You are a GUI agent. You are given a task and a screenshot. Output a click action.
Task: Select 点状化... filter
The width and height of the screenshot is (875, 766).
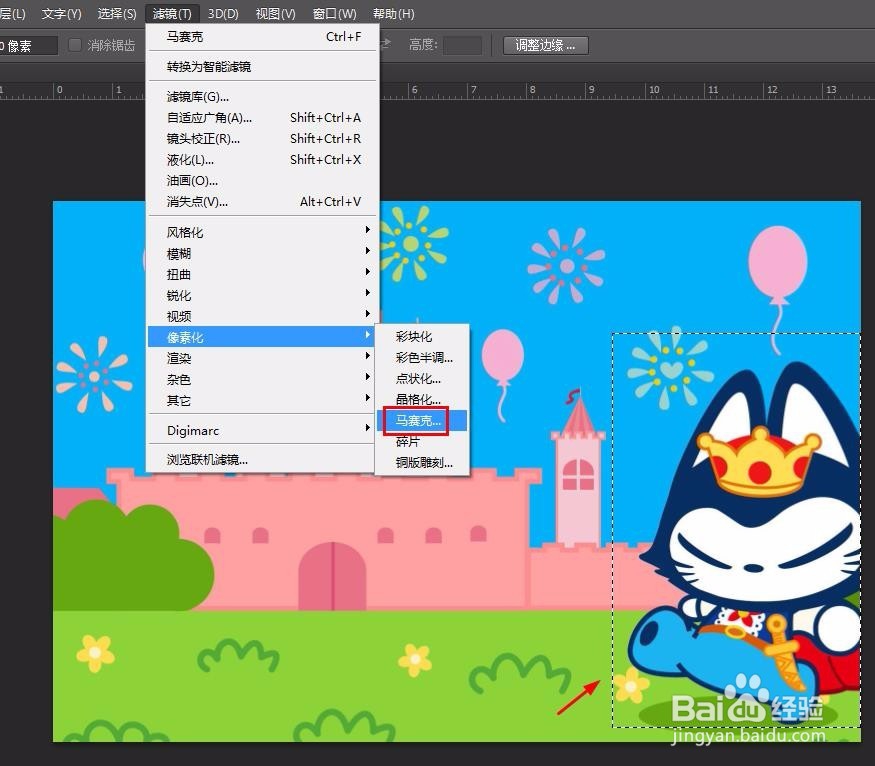point(422,379)
